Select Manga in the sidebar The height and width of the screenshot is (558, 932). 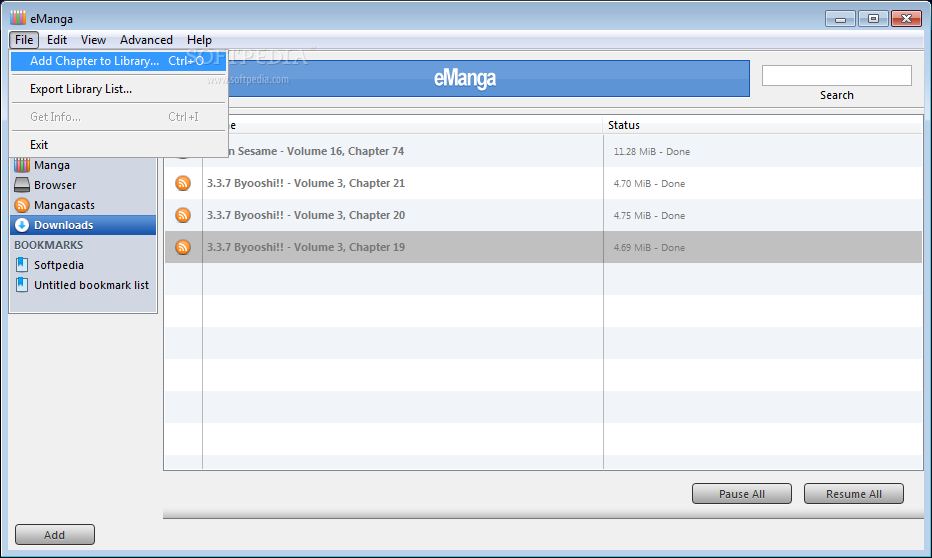point(83,165)
